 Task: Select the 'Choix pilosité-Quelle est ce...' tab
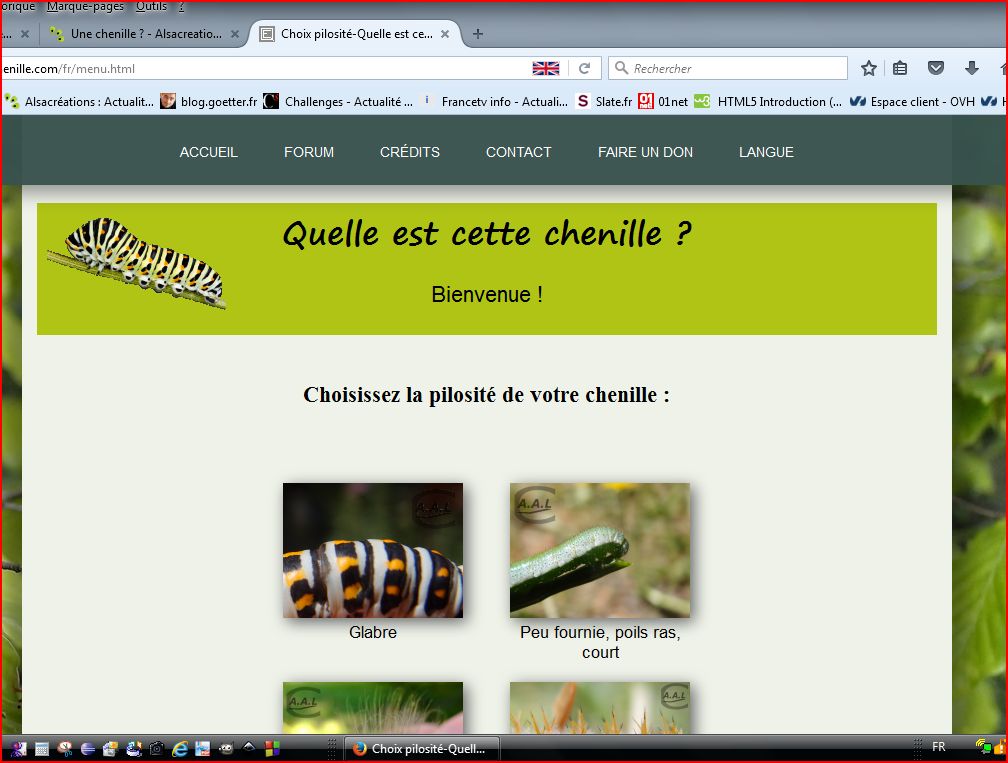pos(356,34)
